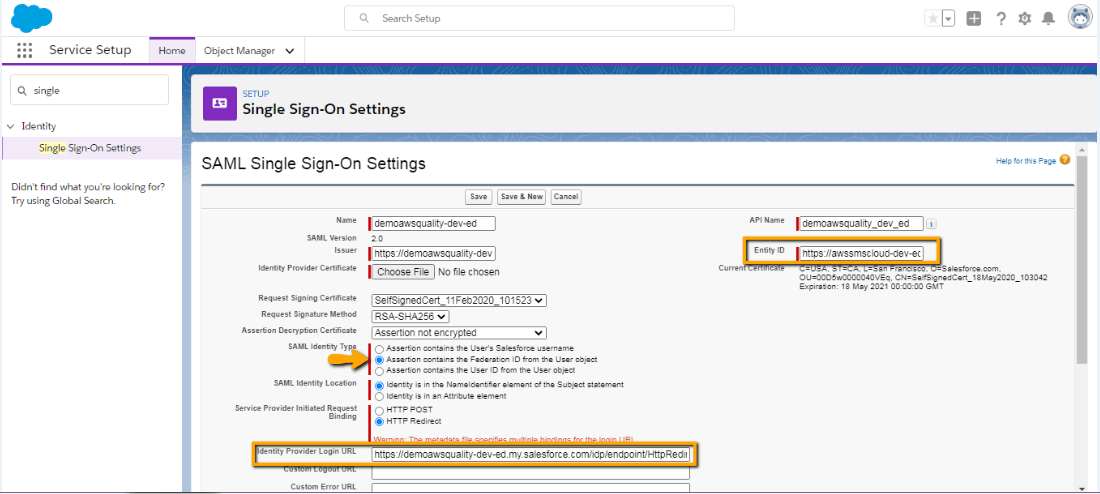Click the Global Actions plus icon
This screenshot has width=1100, height=494.
point(974,19)
